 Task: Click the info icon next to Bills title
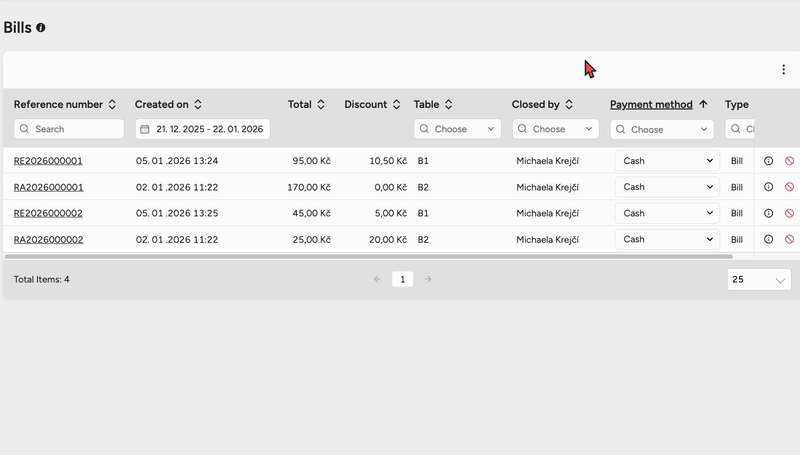click(41, 28)
